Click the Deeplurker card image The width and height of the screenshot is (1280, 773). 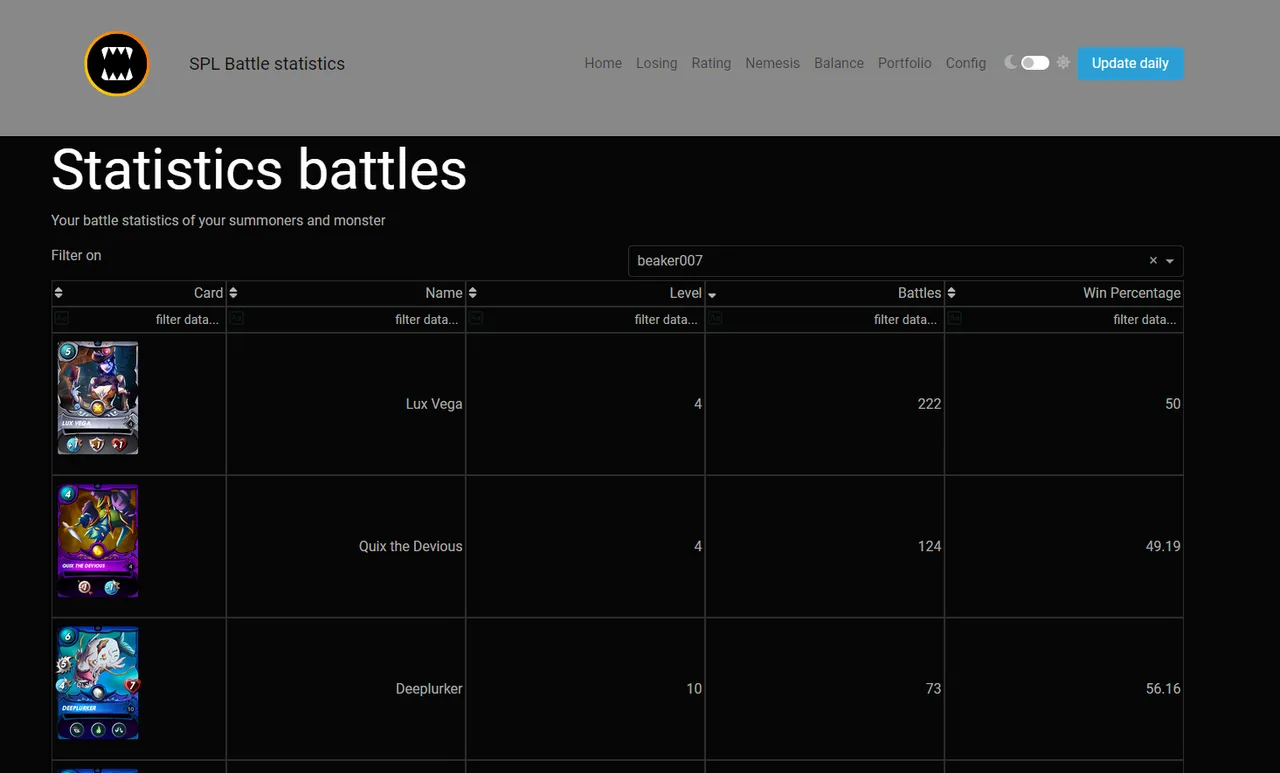(98, 684)
